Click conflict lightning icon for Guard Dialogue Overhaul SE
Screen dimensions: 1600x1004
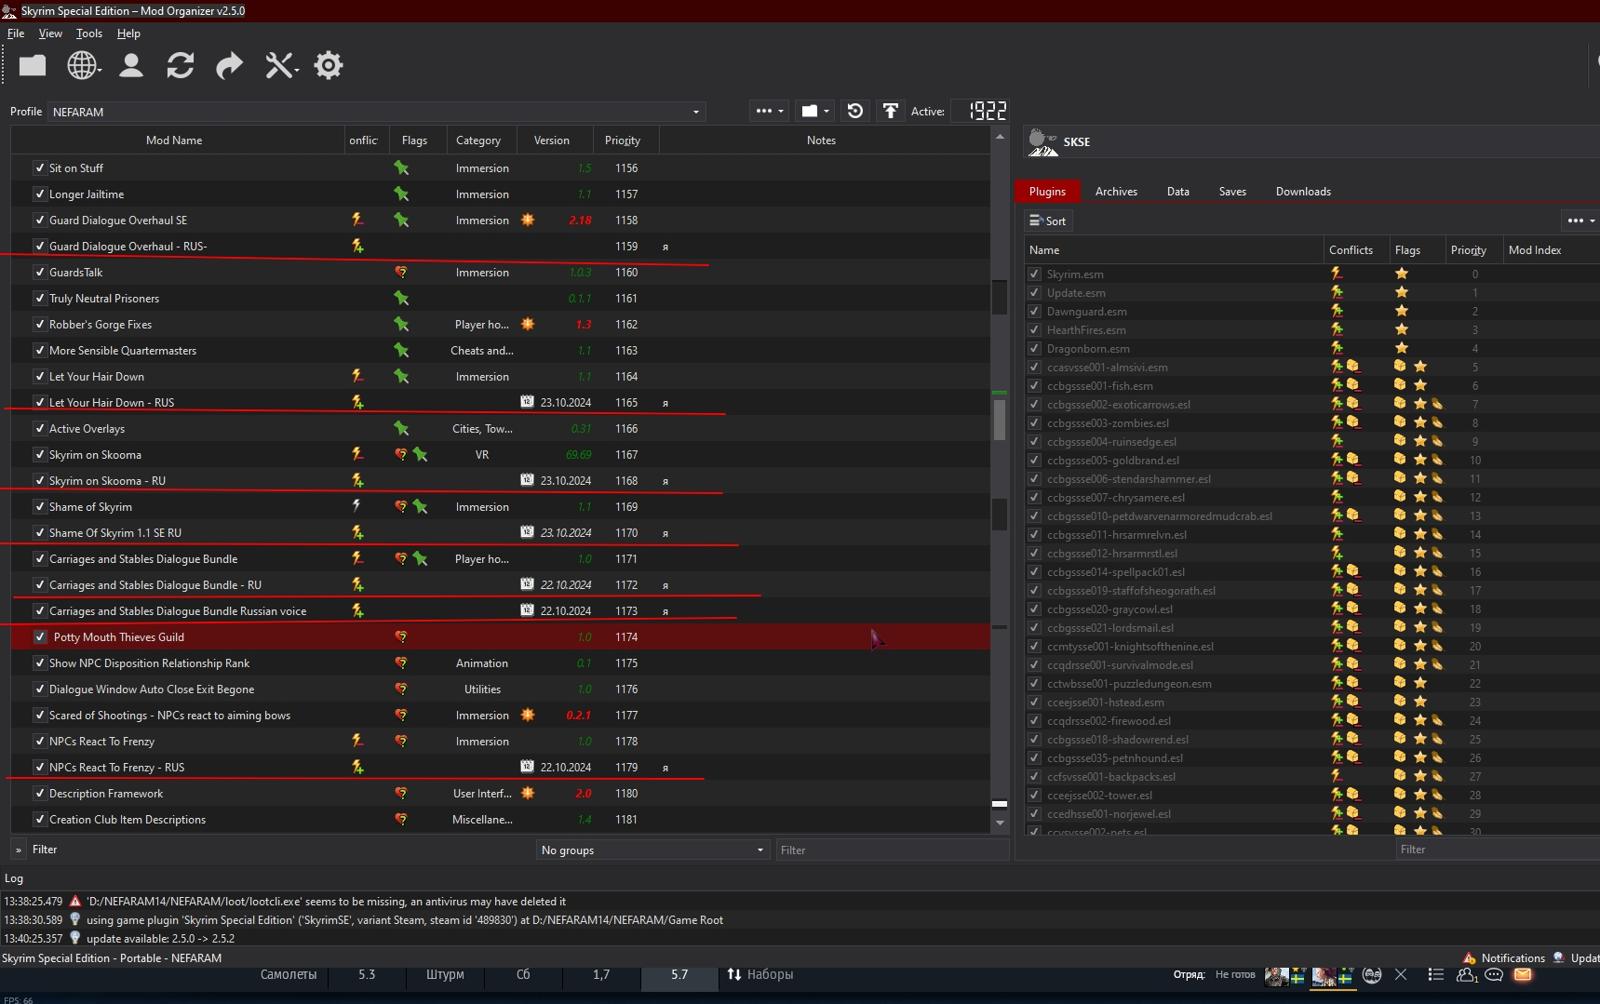tap(357, 220)
